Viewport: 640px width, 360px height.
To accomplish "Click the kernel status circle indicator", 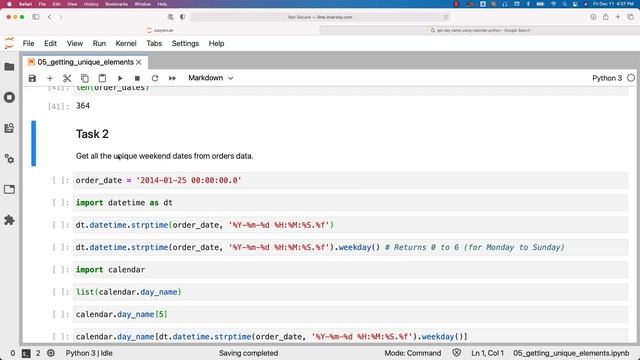I will click(x=631, y=78).
